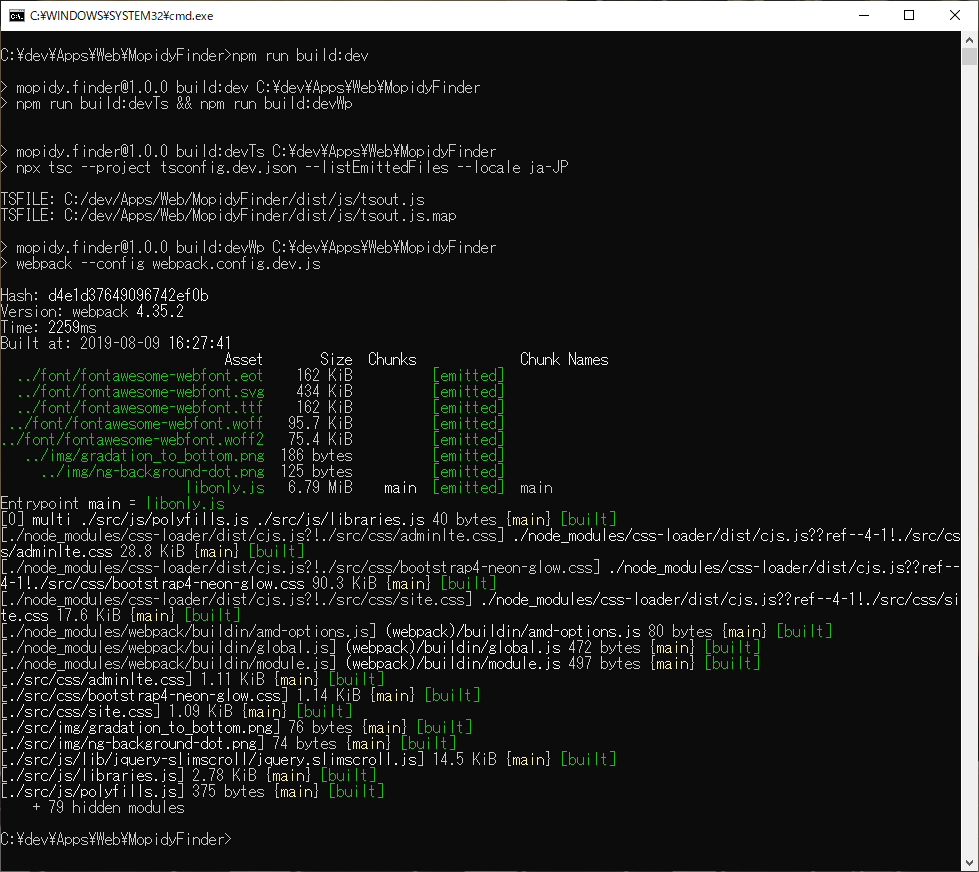The image size is (979, 872).
Task: Click the first TSFILE tsout.js path
Action: point(210,199)
